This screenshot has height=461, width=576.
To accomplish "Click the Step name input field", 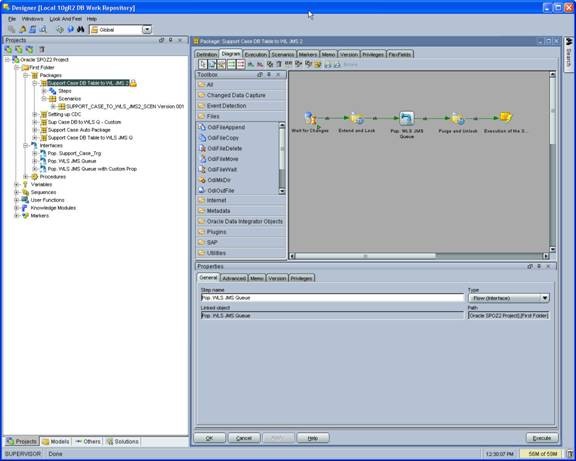I will click(332, 298).
